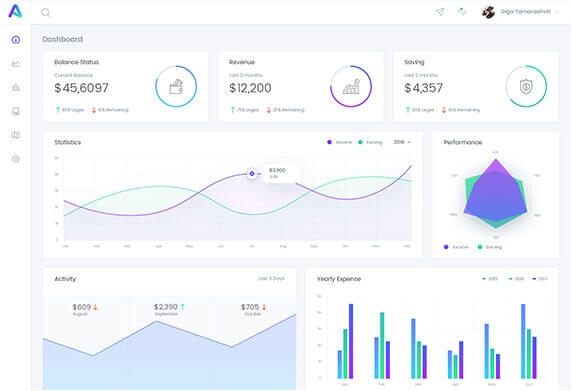
Task: Click the red remaining arrow in Saving card
Action: pyautogui.click(x=444, y=109)
